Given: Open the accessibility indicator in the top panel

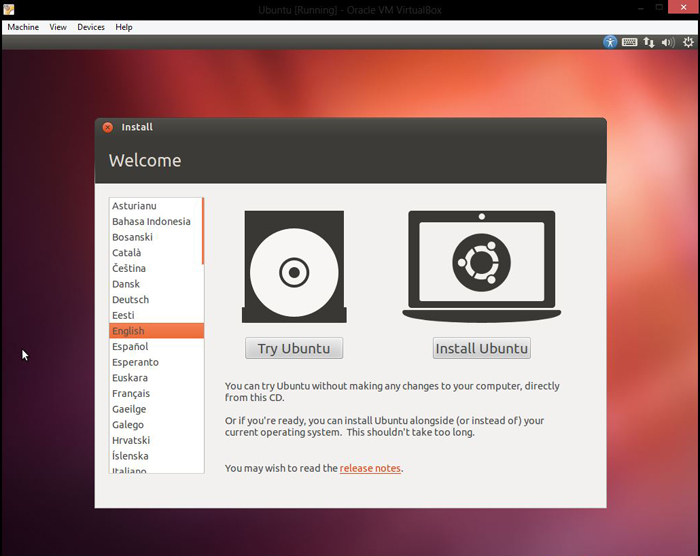Looking at the screenshot, I should (610, 42).
